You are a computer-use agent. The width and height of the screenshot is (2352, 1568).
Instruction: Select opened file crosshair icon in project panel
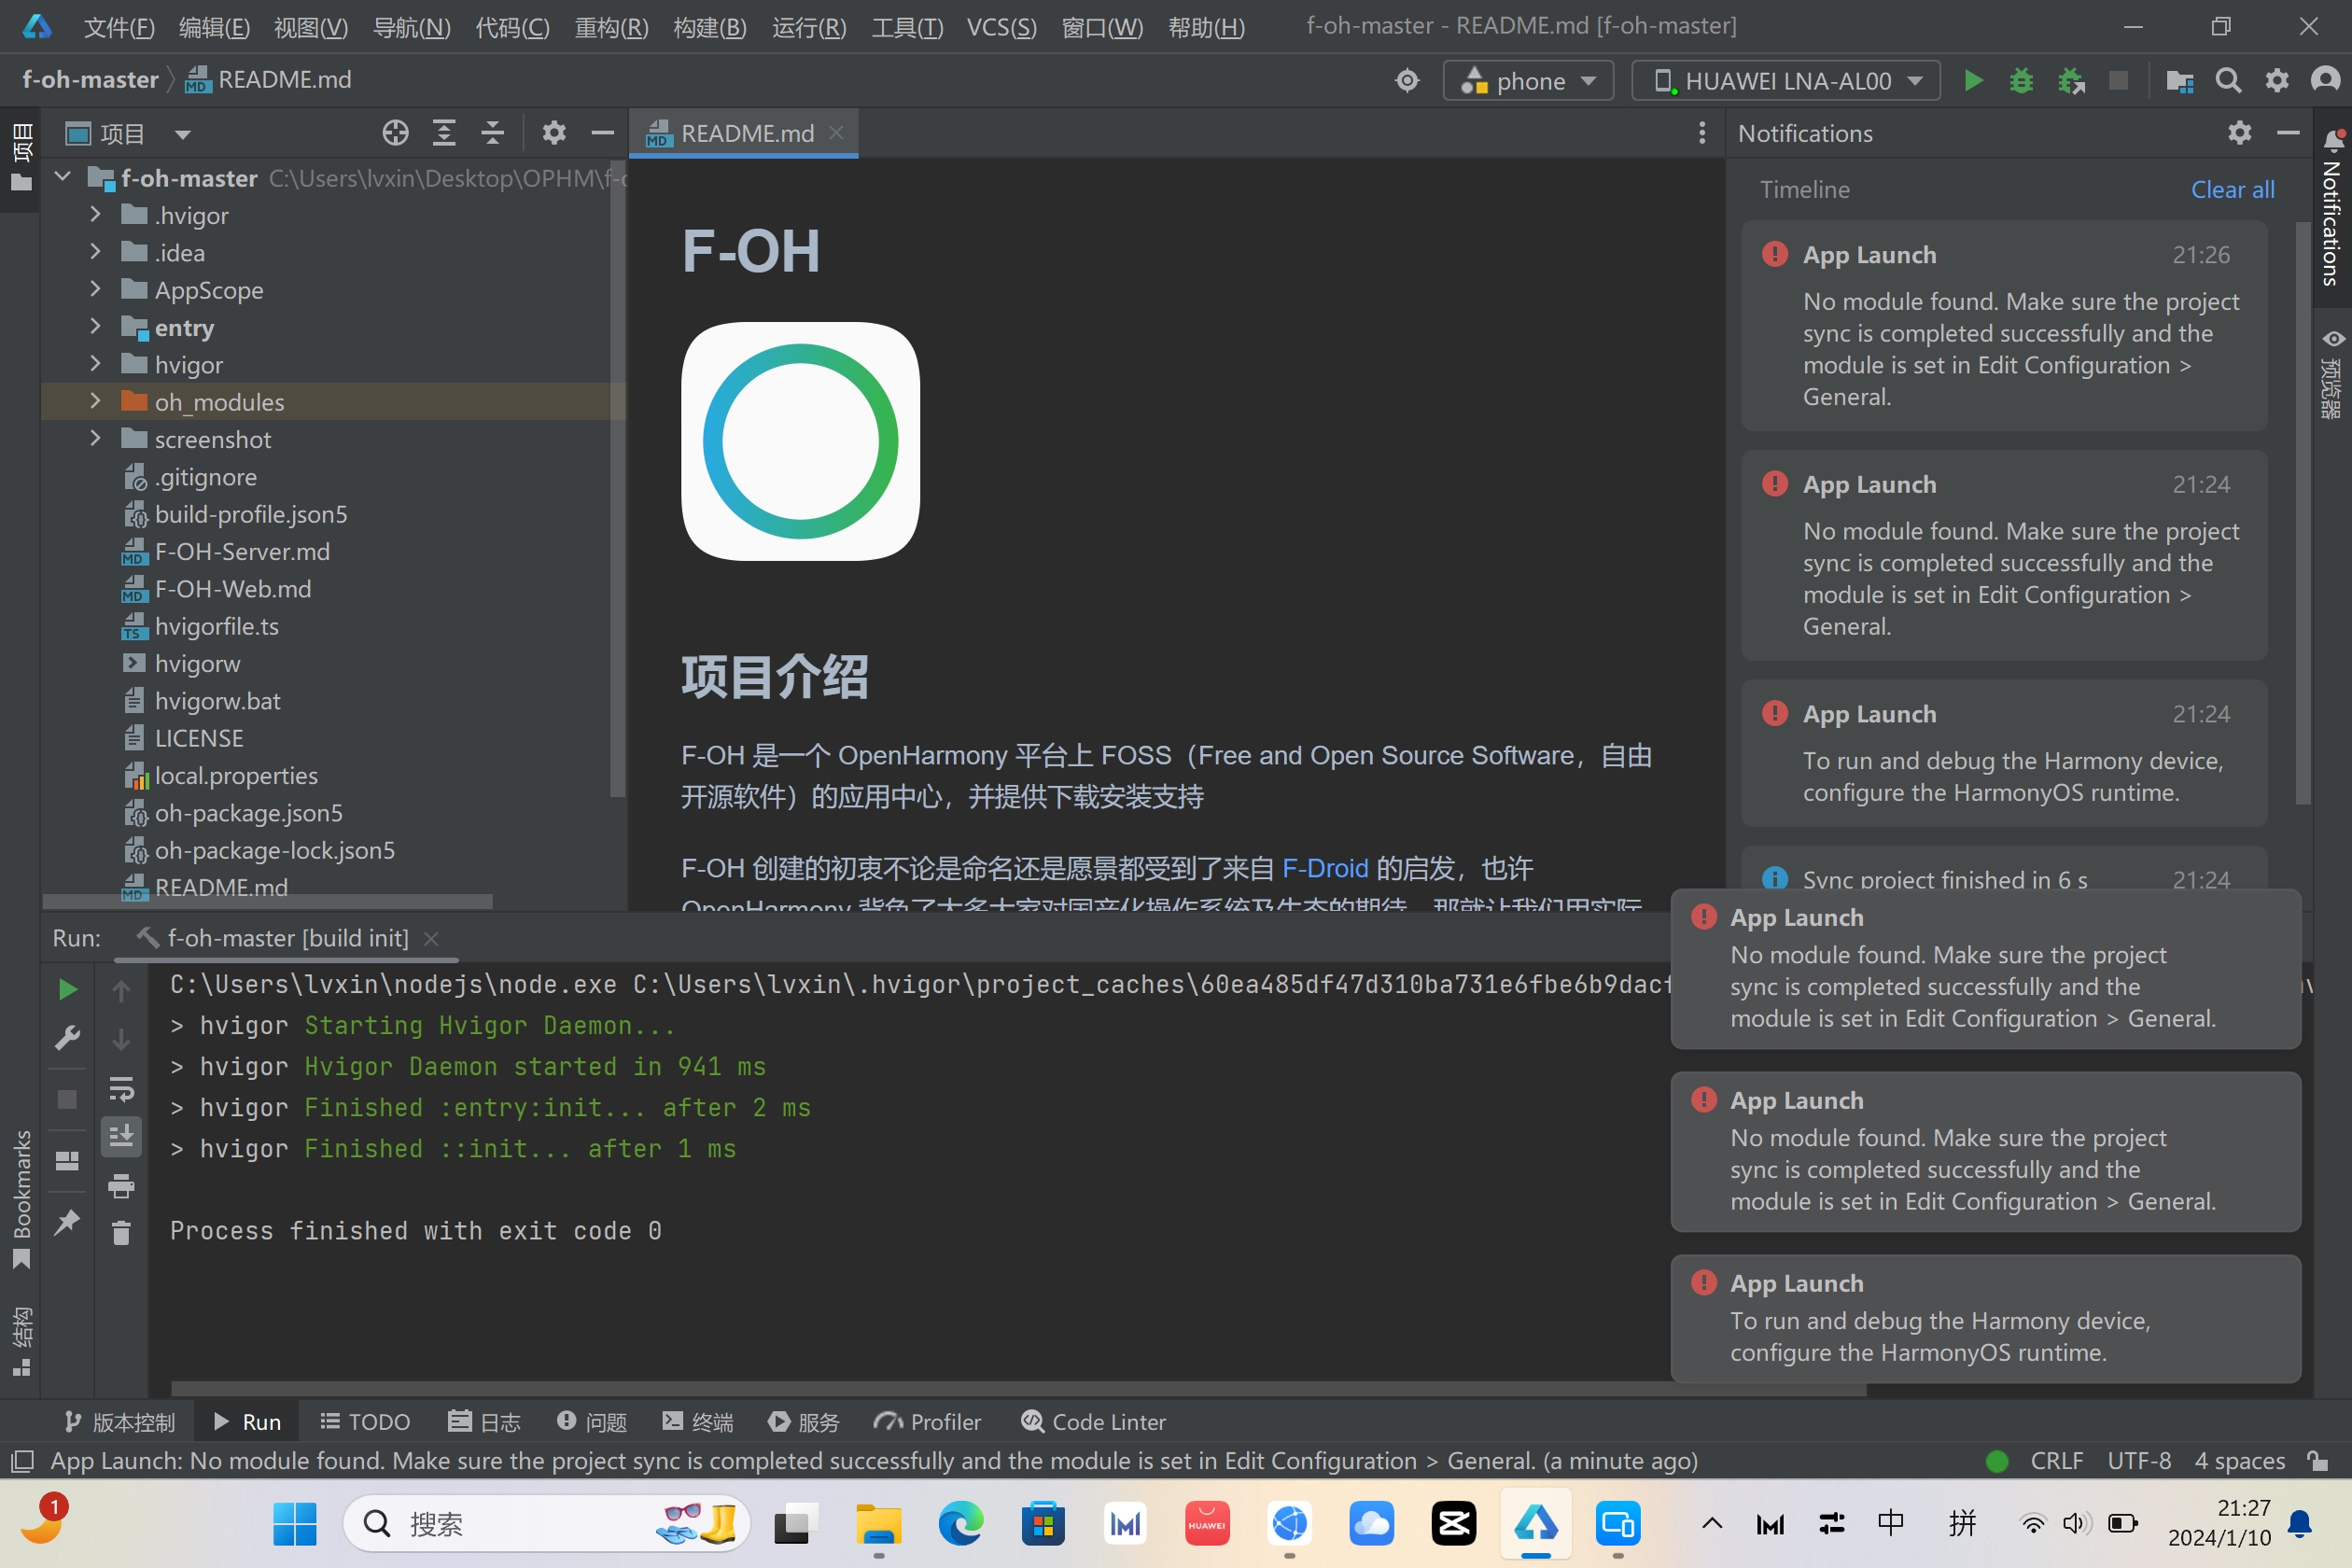click(x=395, y=132)
